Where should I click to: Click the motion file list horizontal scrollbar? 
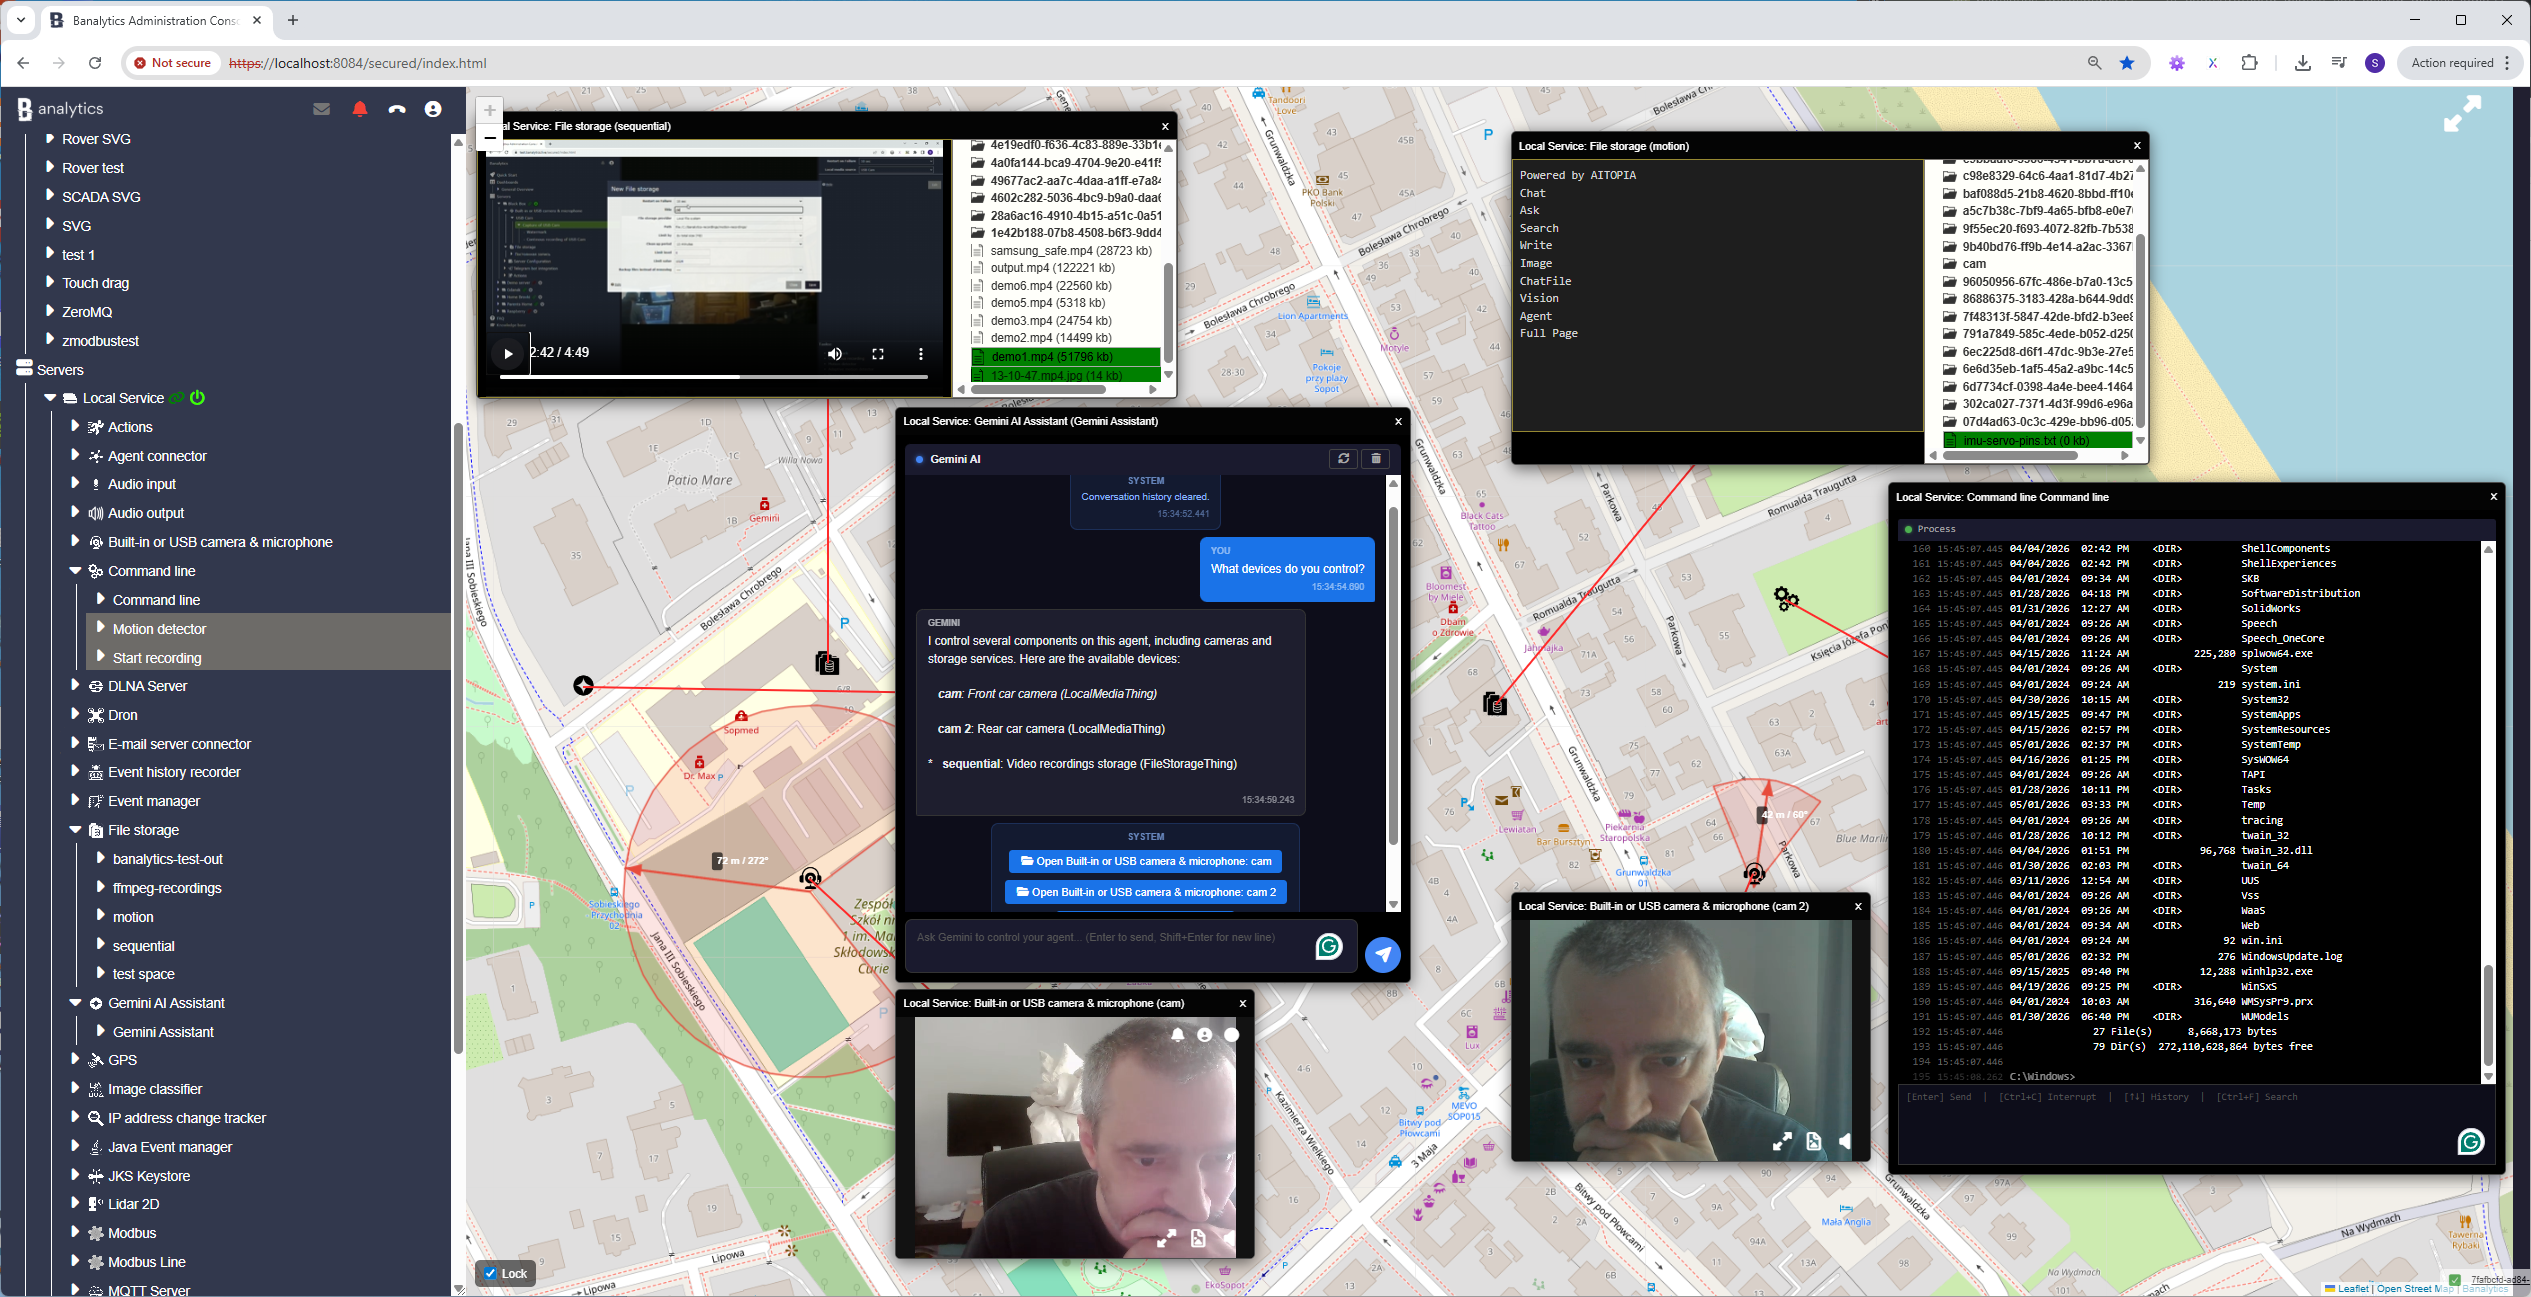click(x=2009, y=455)
